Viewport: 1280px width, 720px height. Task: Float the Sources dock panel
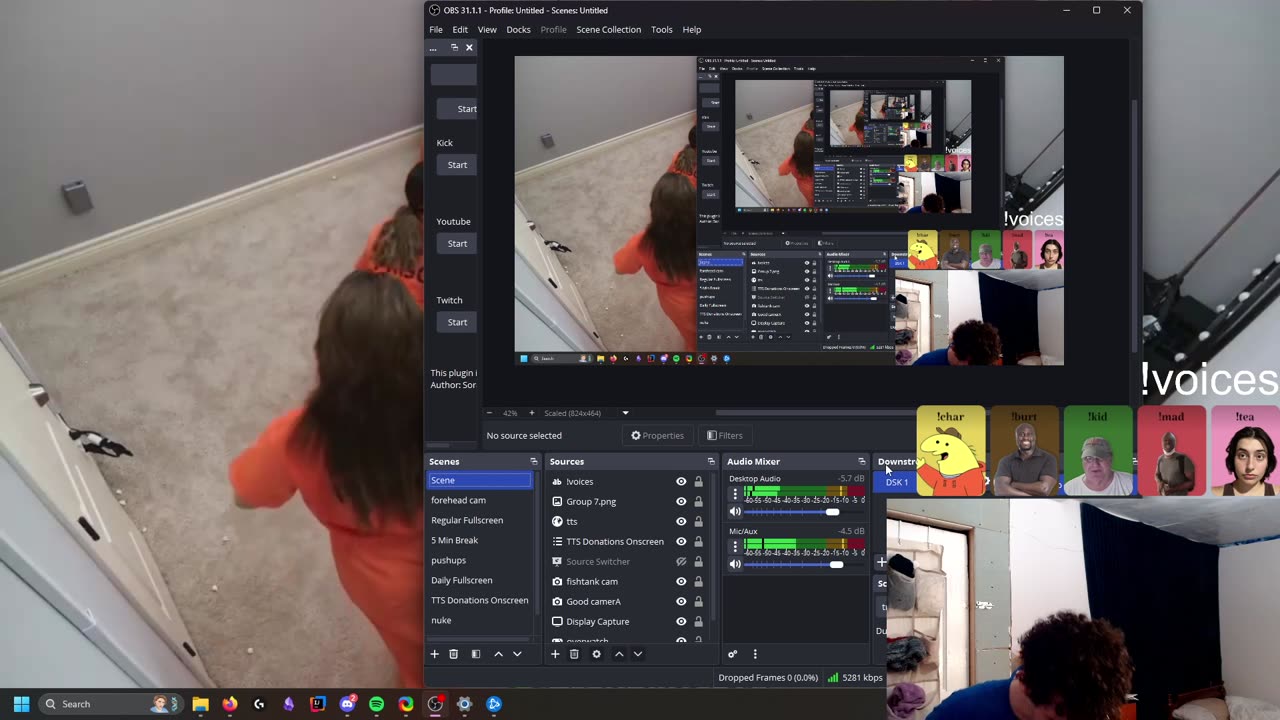click(x=711, y=461)
